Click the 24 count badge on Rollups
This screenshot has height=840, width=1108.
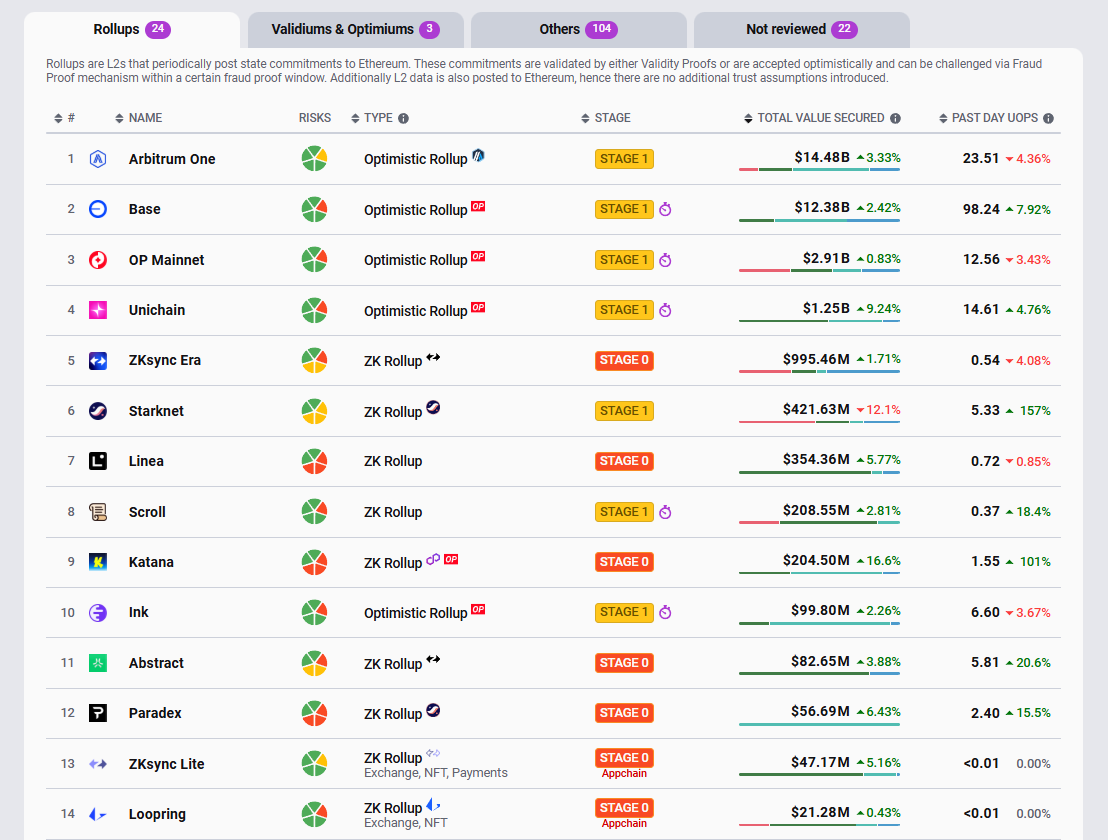click(x=158, y=30)
